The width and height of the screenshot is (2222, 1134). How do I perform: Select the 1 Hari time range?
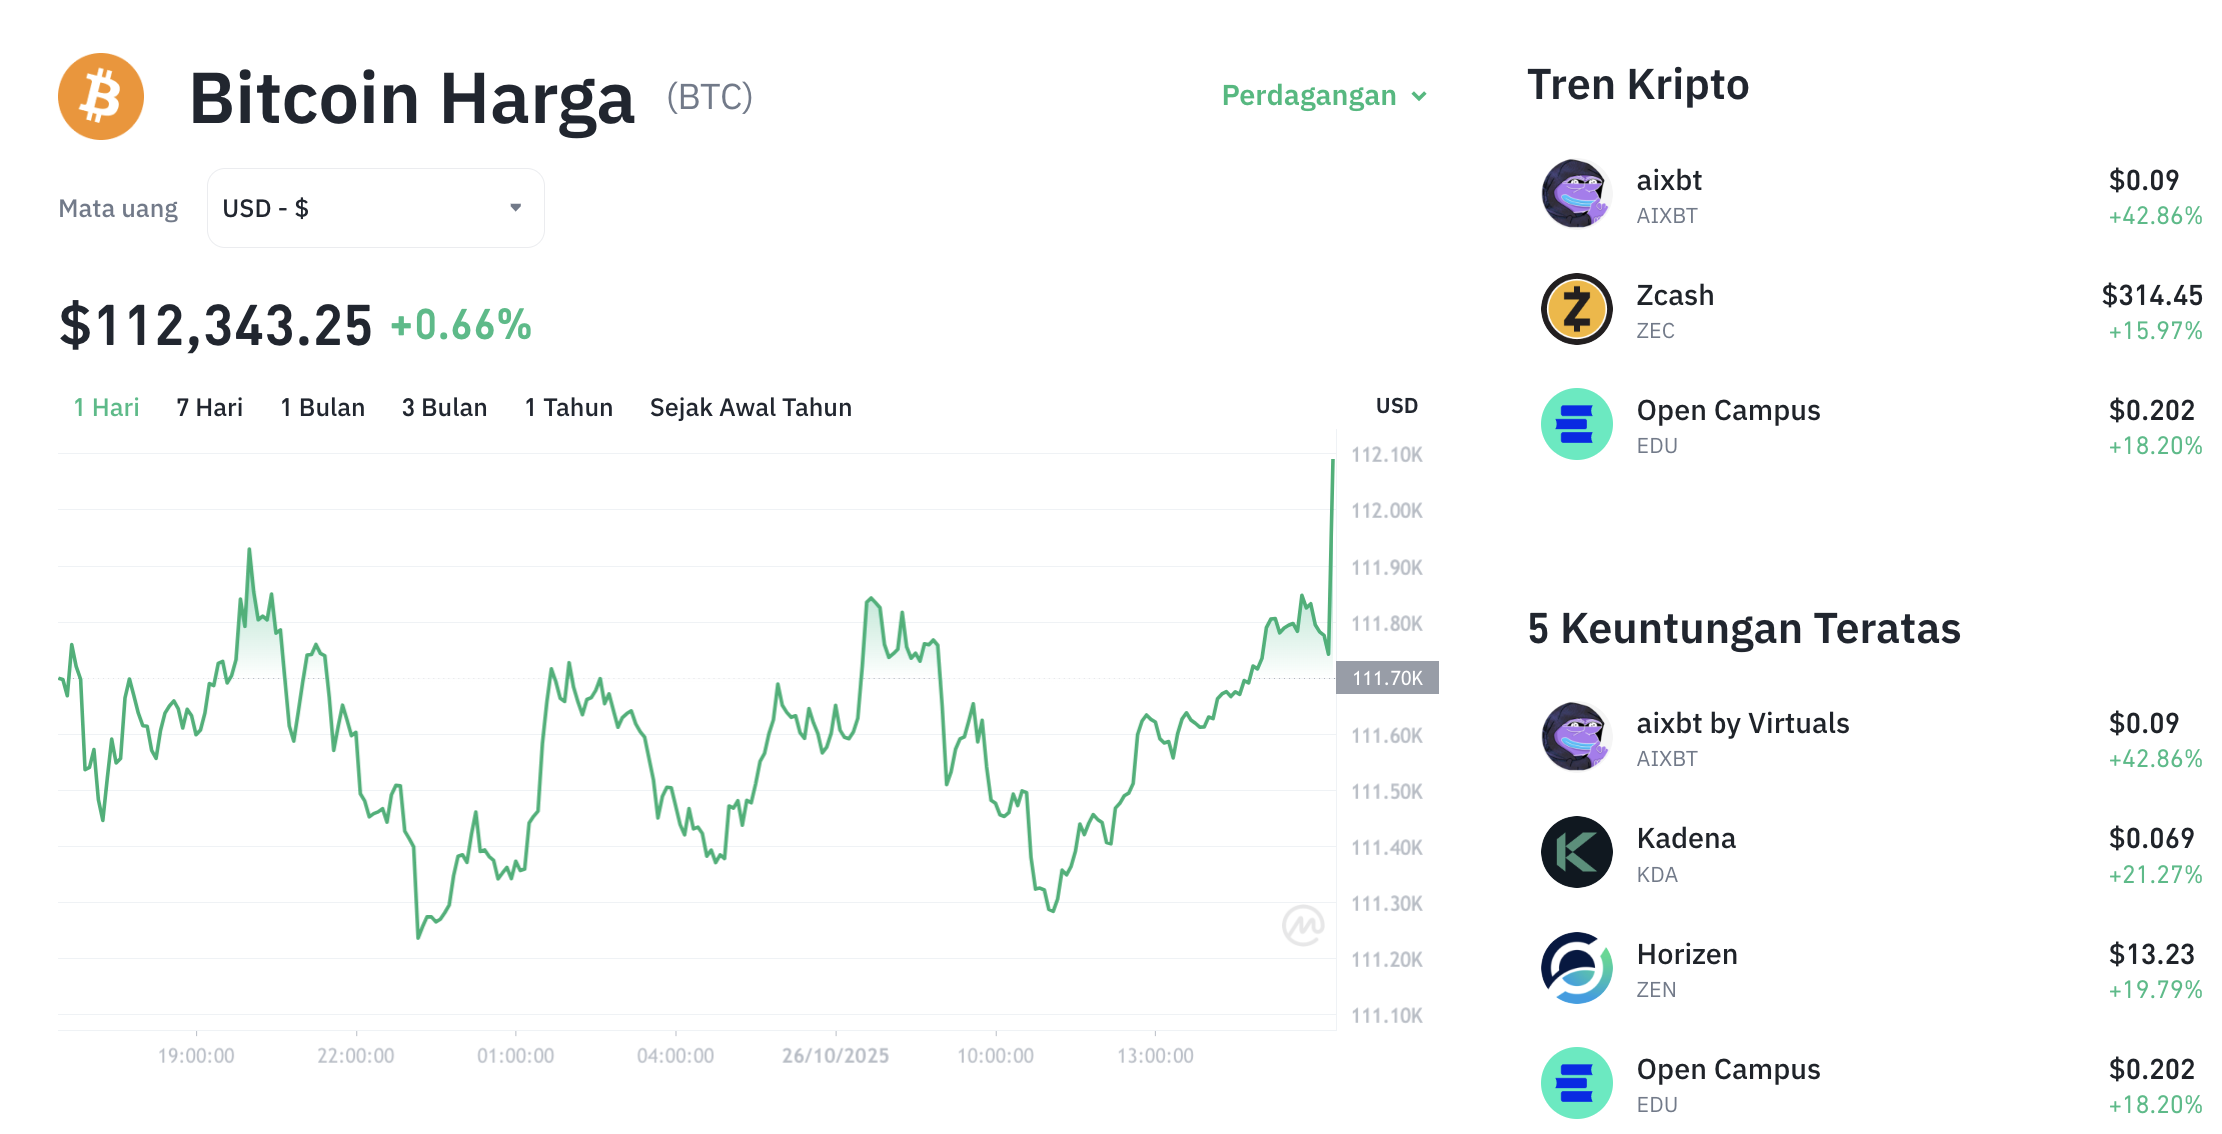click(106, 408)
